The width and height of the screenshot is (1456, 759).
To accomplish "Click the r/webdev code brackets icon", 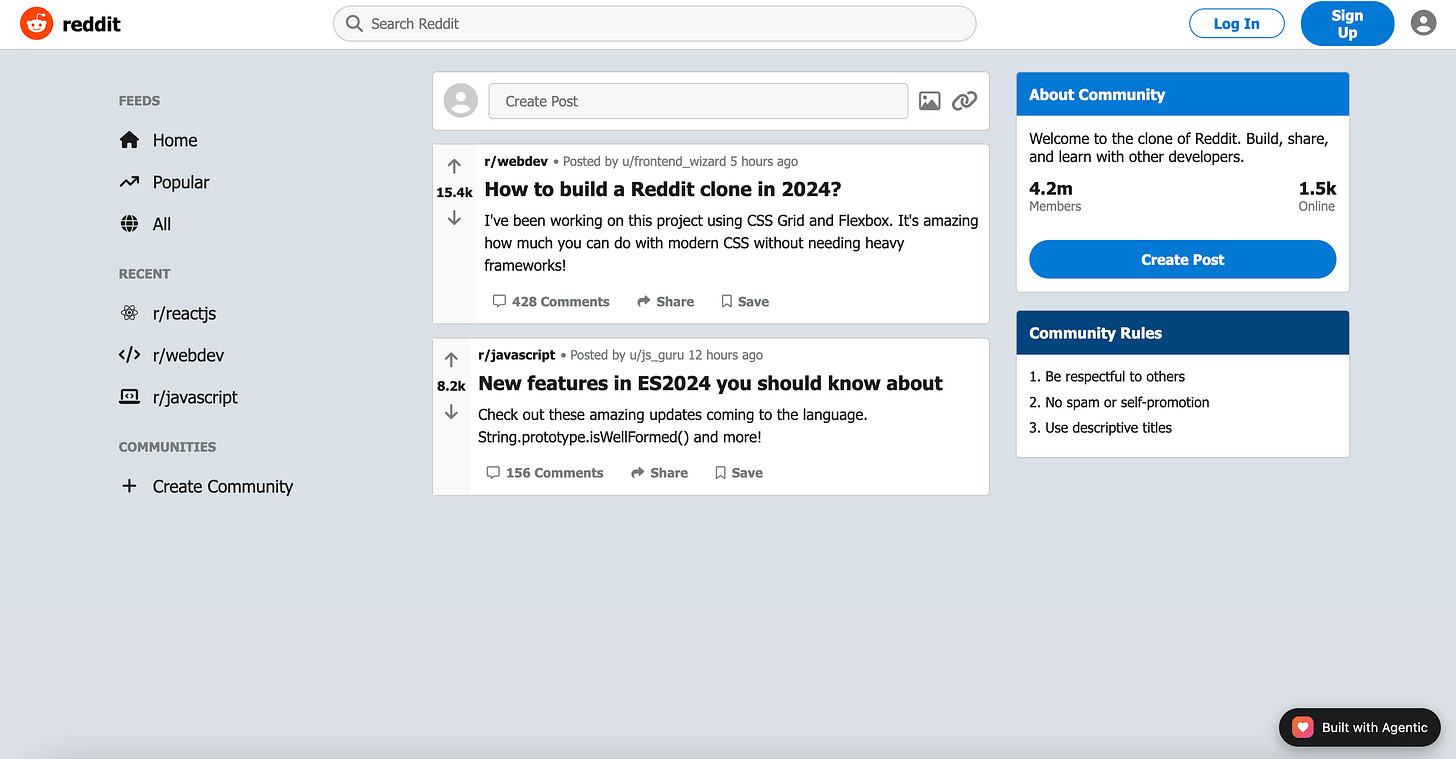I will click(129, 355).
